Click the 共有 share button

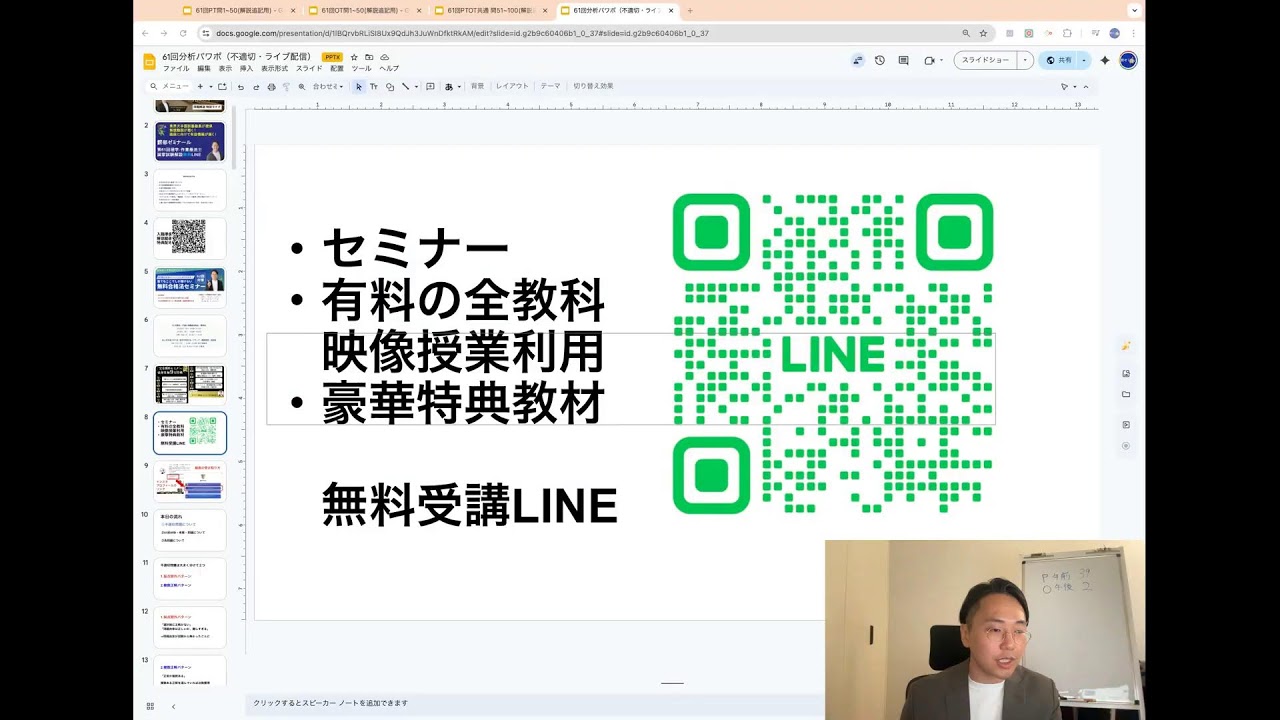coord(1058,60)
